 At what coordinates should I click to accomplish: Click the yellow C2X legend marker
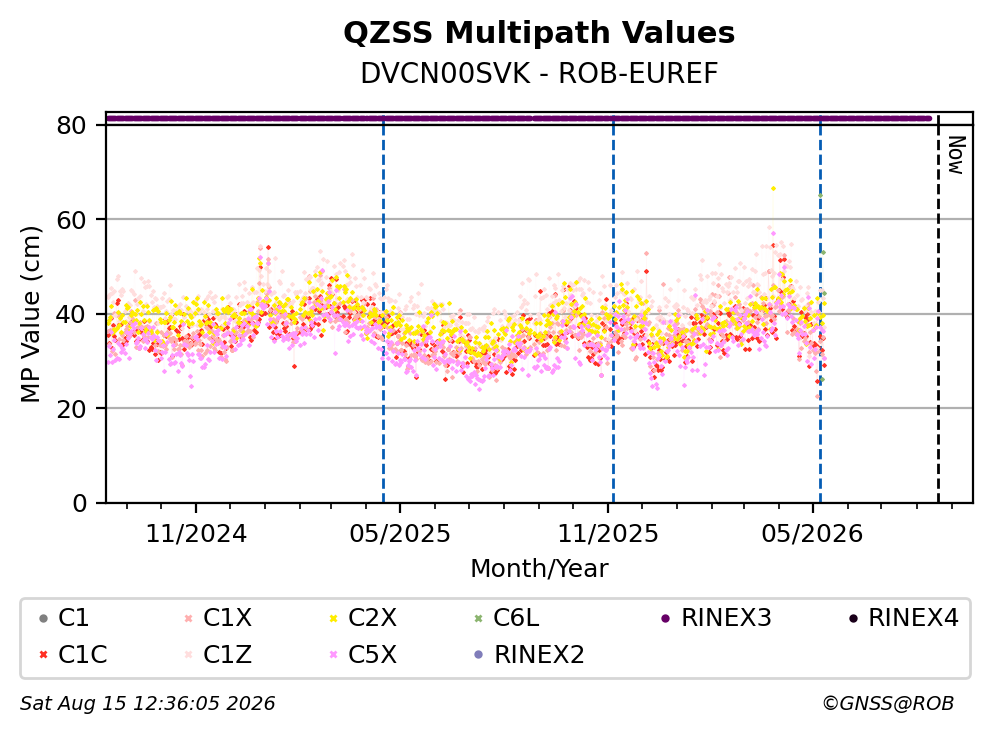tap(333, 618)
